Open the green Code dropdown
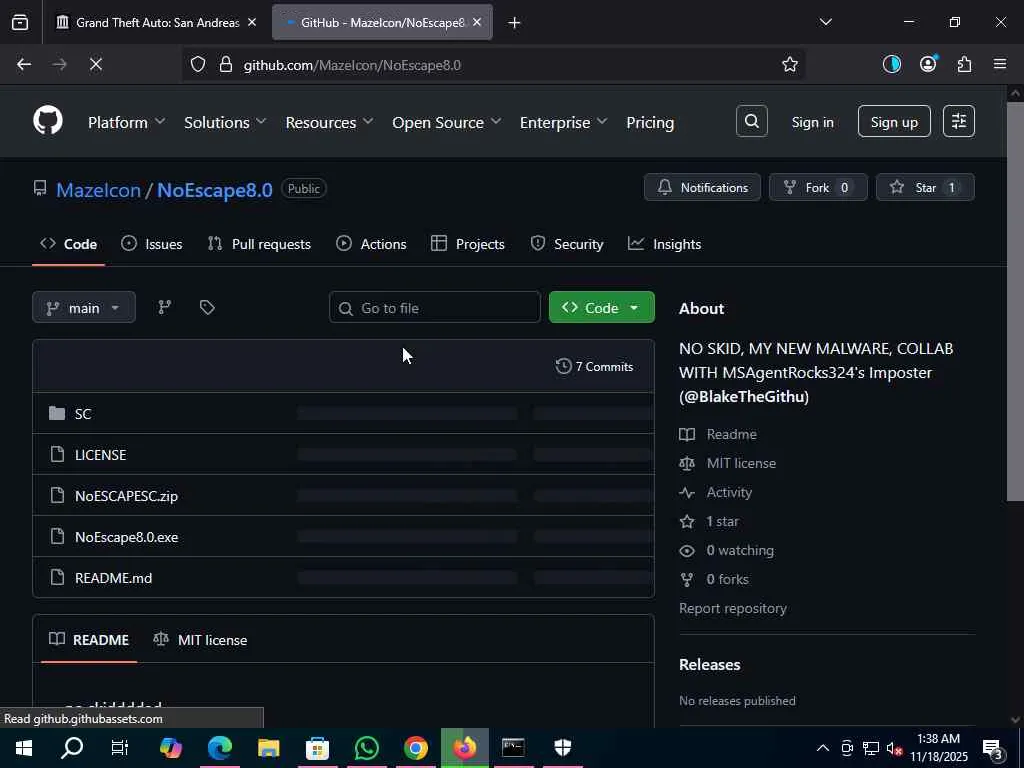The height and width of the screenshot is (768, 1024). point(601,308)
